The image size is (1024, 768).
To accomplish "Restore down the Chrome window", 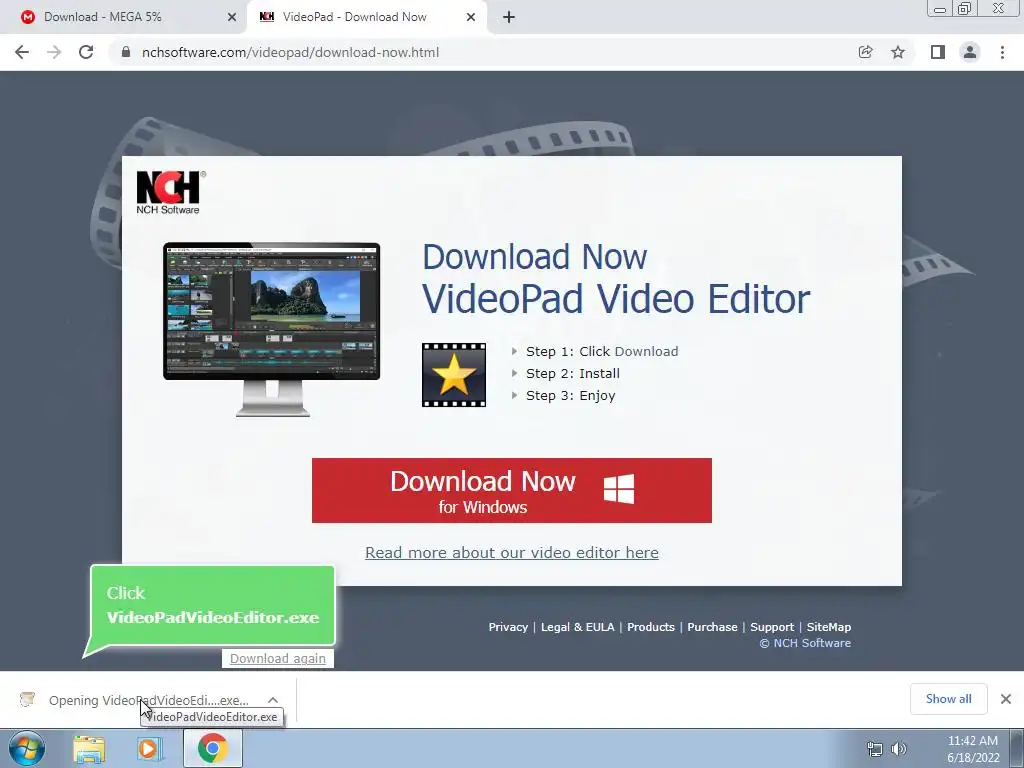I will (x=965, y=8).
